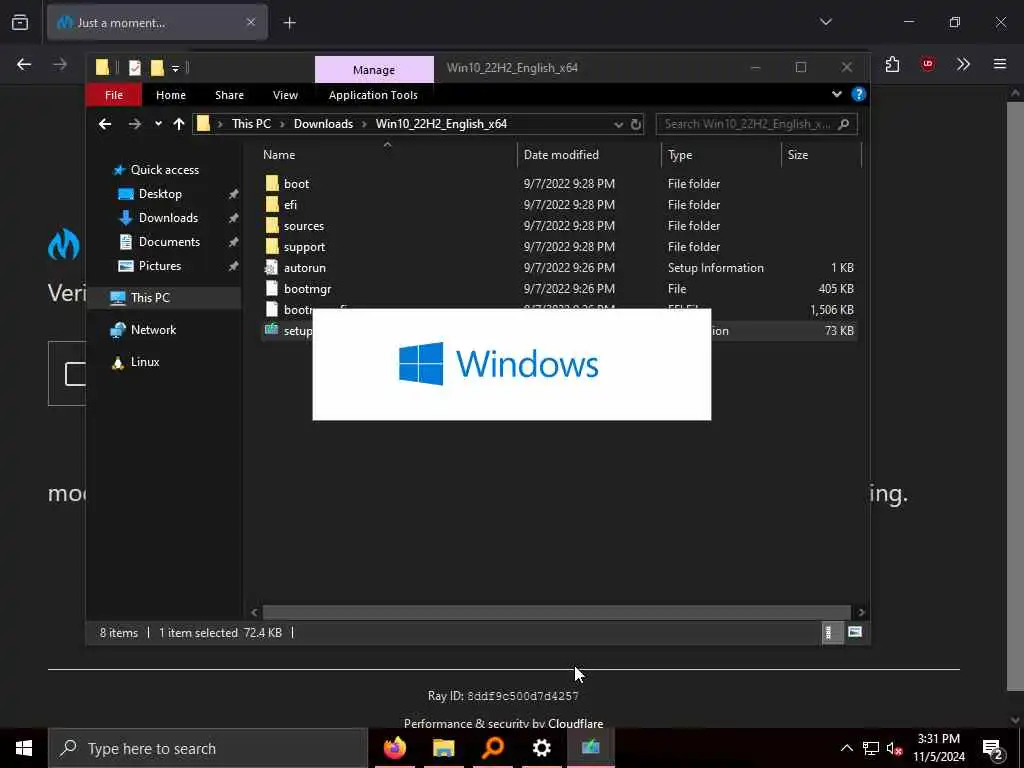Click the uBlock Origin toolbar icon
The image size is (1024, 768).
(x=927, y=64)
